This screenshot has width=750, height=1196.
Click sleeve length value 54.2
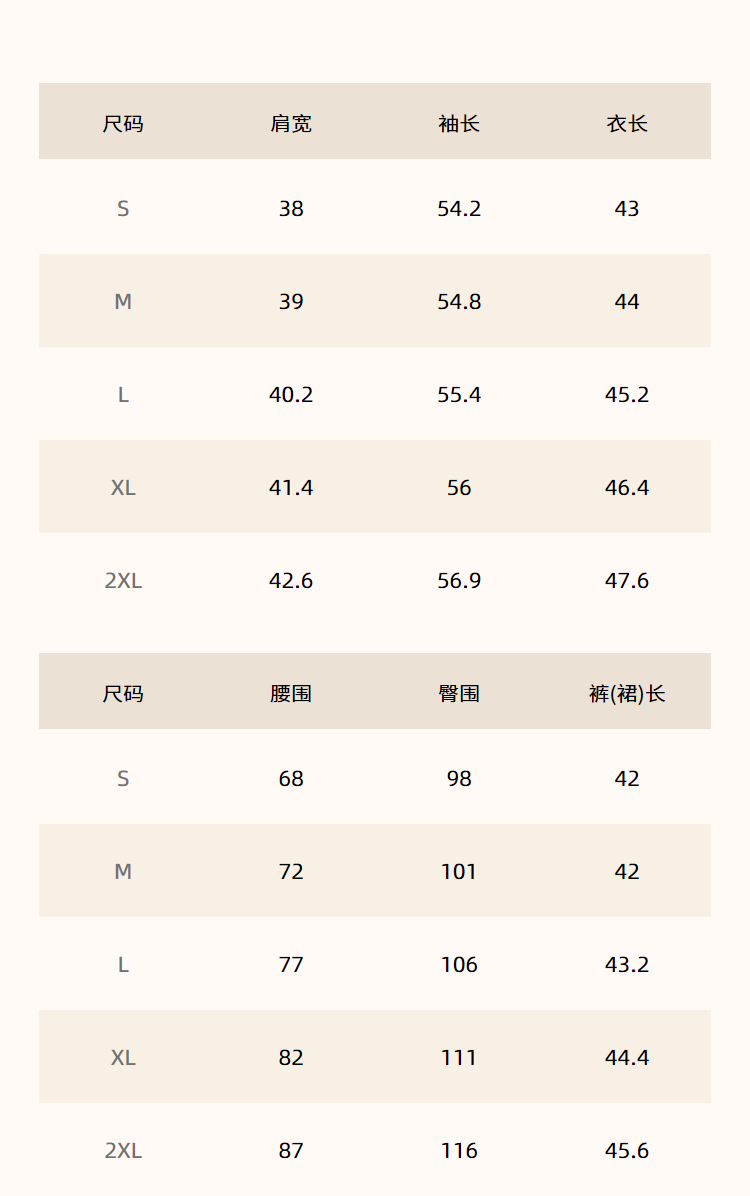459,208
